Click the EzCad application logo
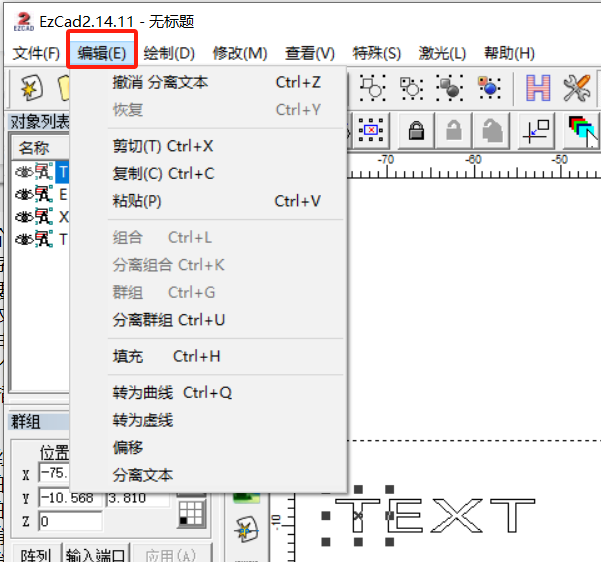Viewport: 601px width, 562px height. point(24,21)
